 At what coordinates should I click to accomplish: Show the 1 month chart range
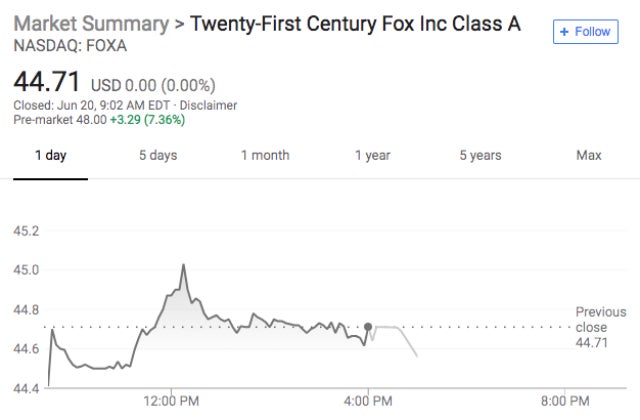coord(265,155)
